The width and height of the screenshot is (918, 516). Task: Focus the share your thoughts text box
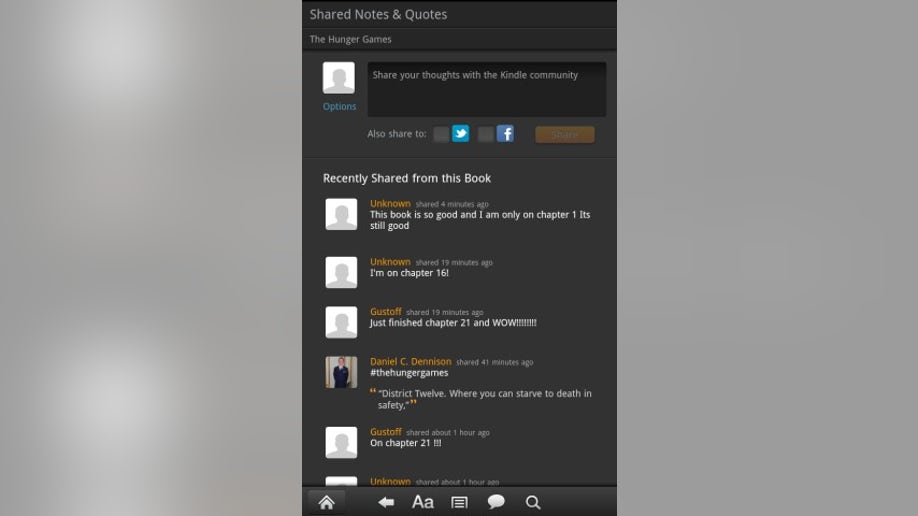[487, 90]
